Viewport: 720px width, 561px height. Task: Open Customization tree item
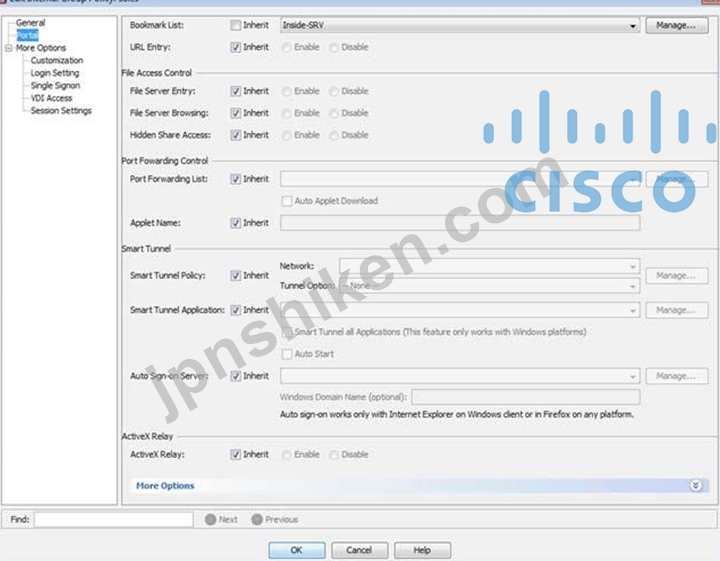tap(57, 60)
